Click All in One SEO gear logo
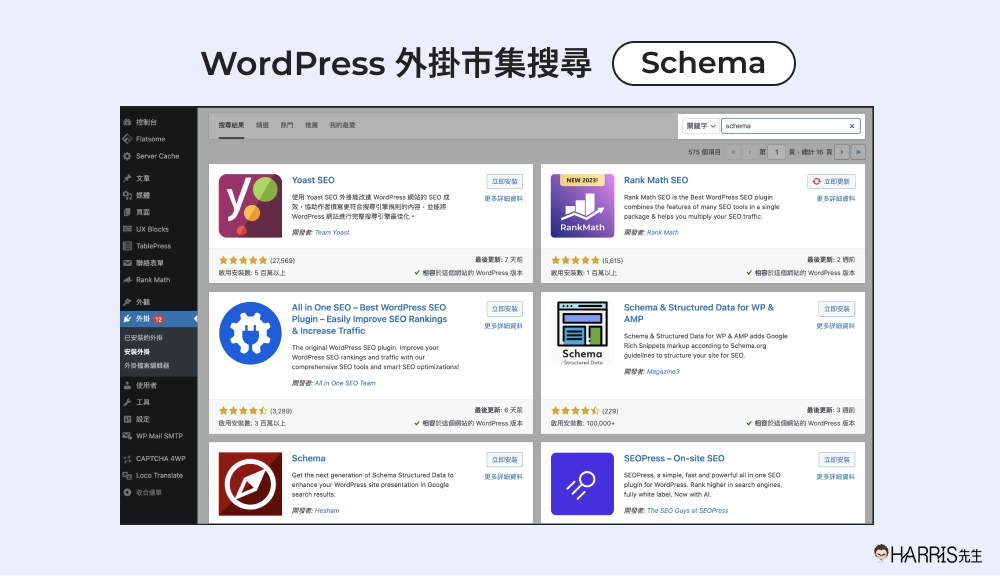This screenshot has width=1000, height=576. 250,333
